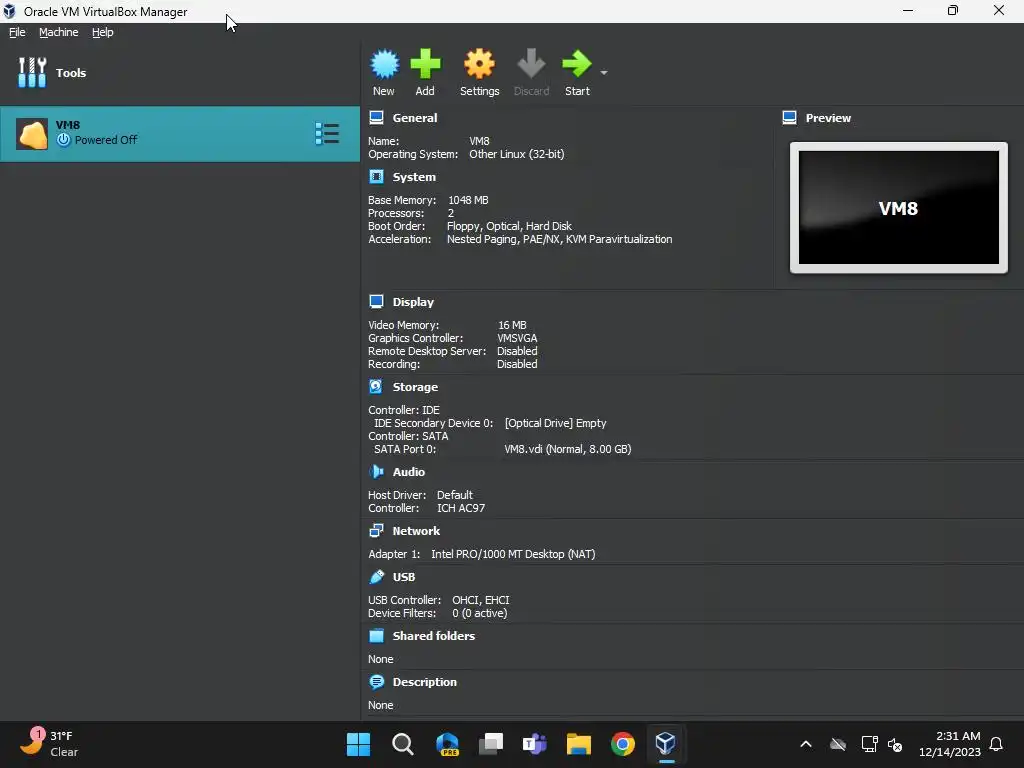
Task: Click Remote Desktop Server Disabled value
Action: coord(517,351)
